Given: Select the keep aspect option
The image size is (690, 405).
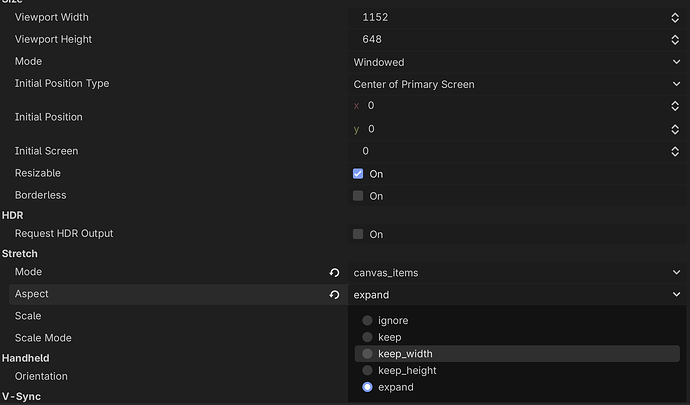Looking at the screenshot, I should [x=517, y=337].
